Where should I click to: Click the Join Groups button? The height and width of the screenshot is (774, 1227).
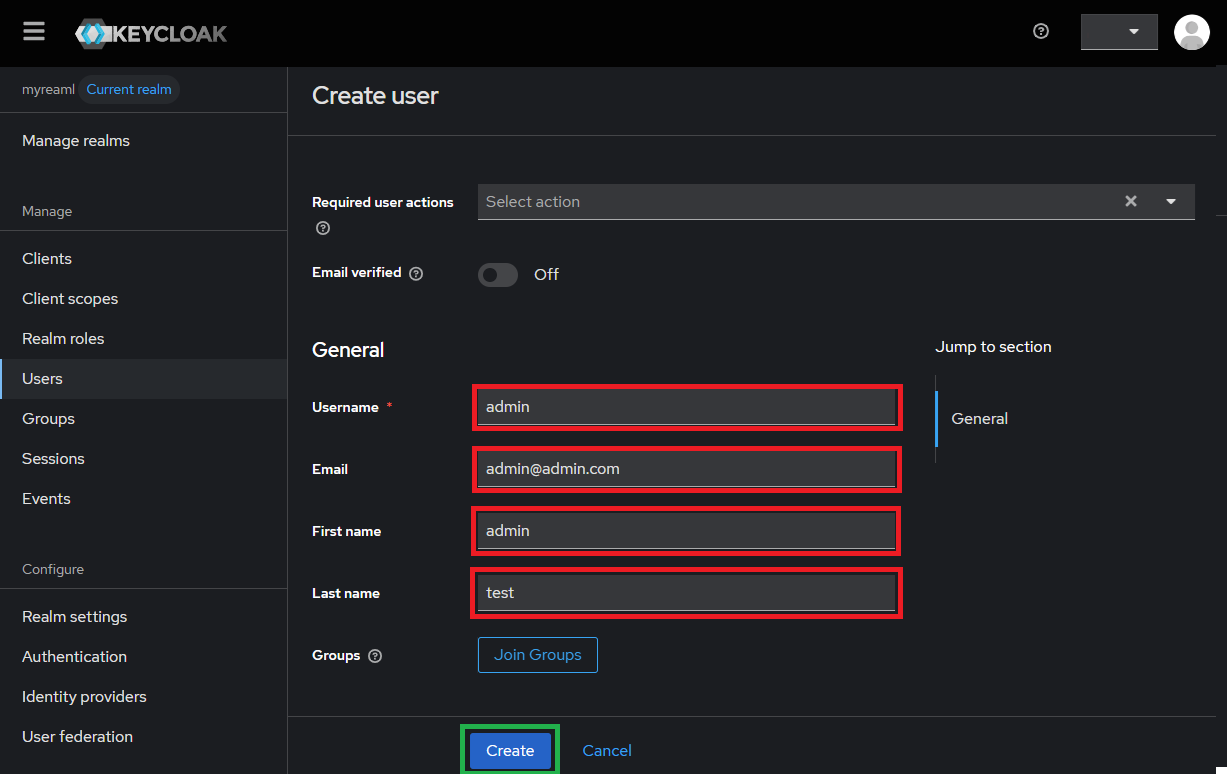[x=537, y=655]
